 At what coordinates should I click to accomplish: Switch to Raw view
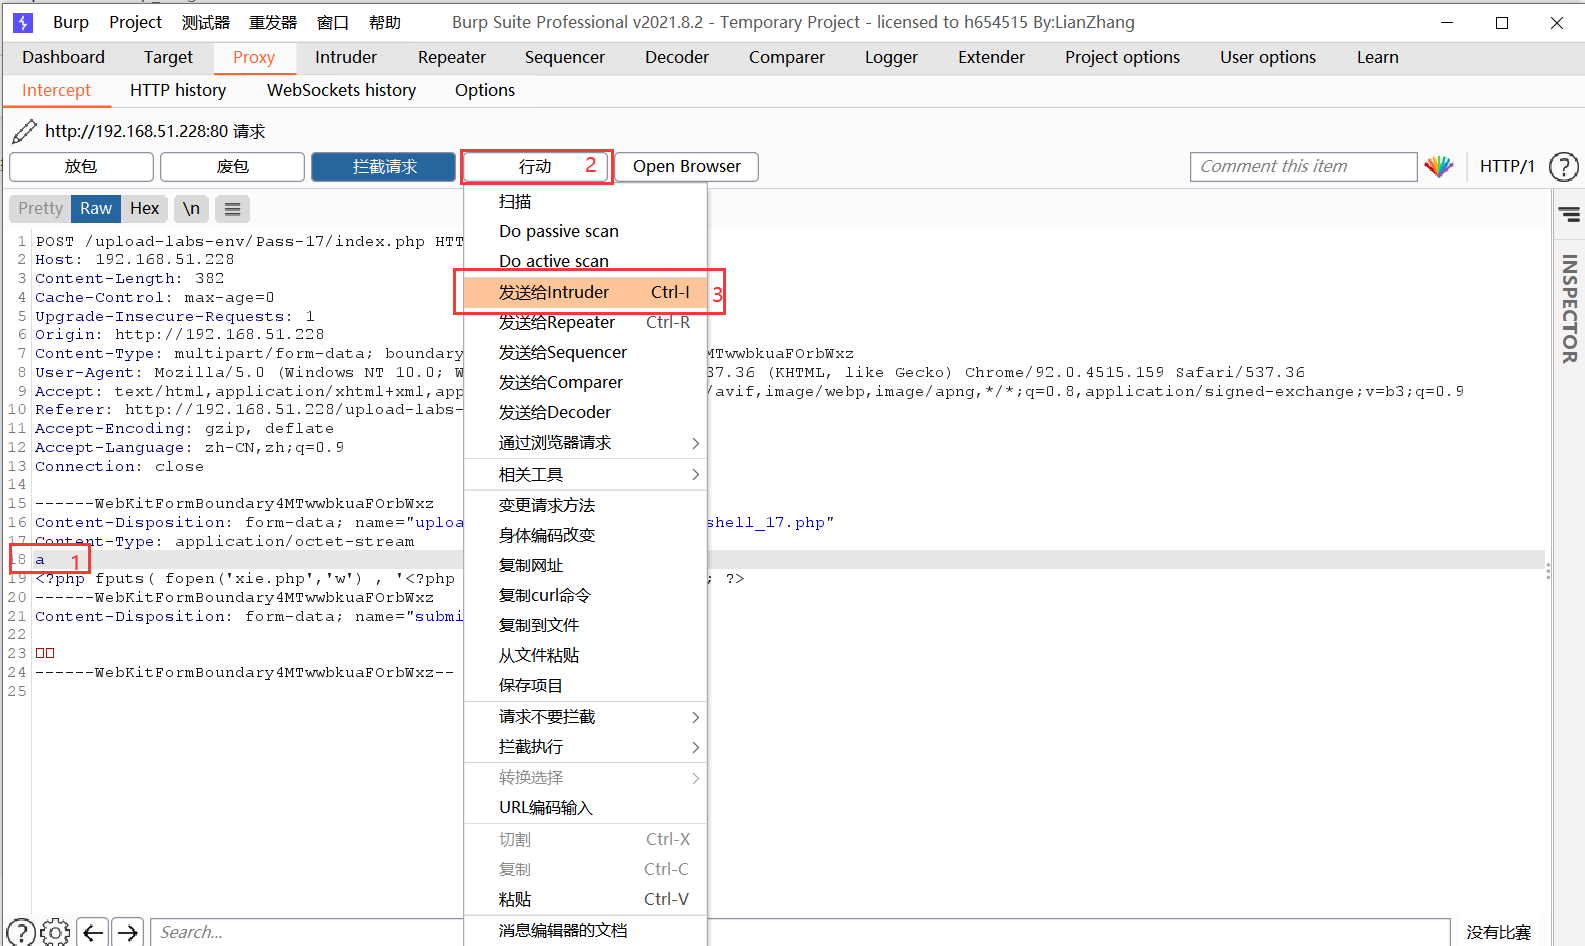click(96, 209)
